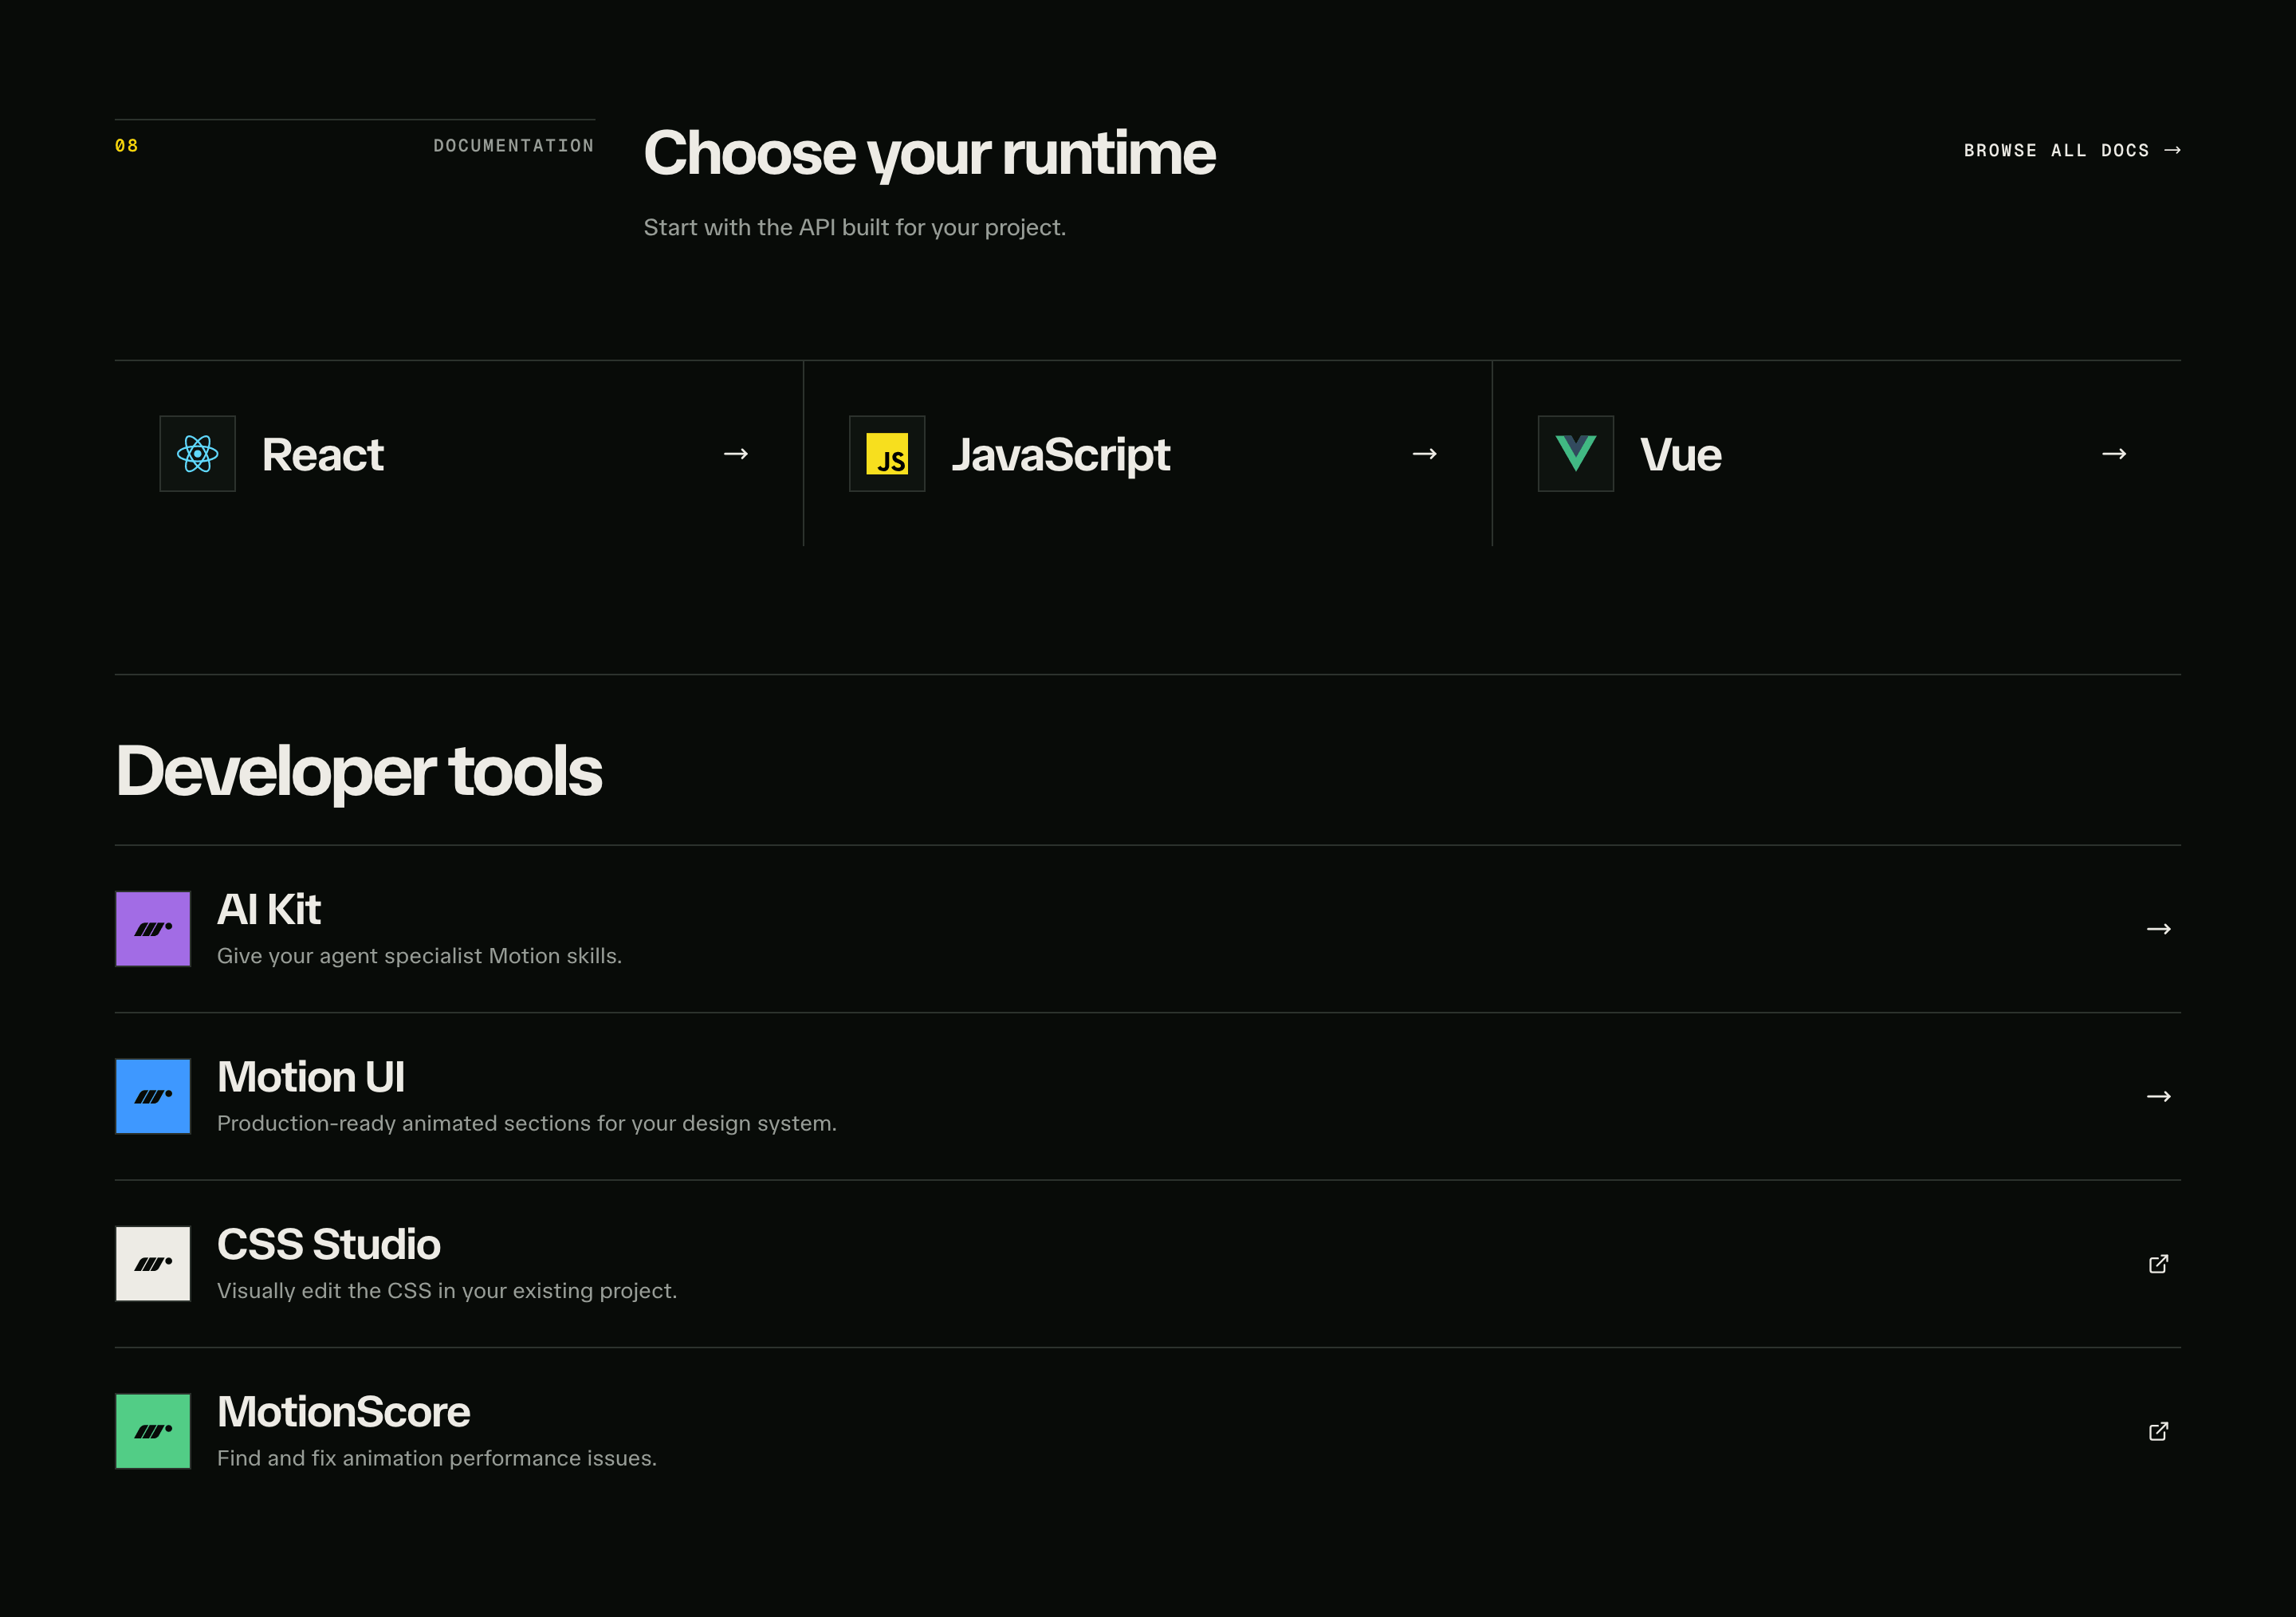Click the arrow in the JavaScript card
The image size is (2296, 1617).
tap(1425, 454)
